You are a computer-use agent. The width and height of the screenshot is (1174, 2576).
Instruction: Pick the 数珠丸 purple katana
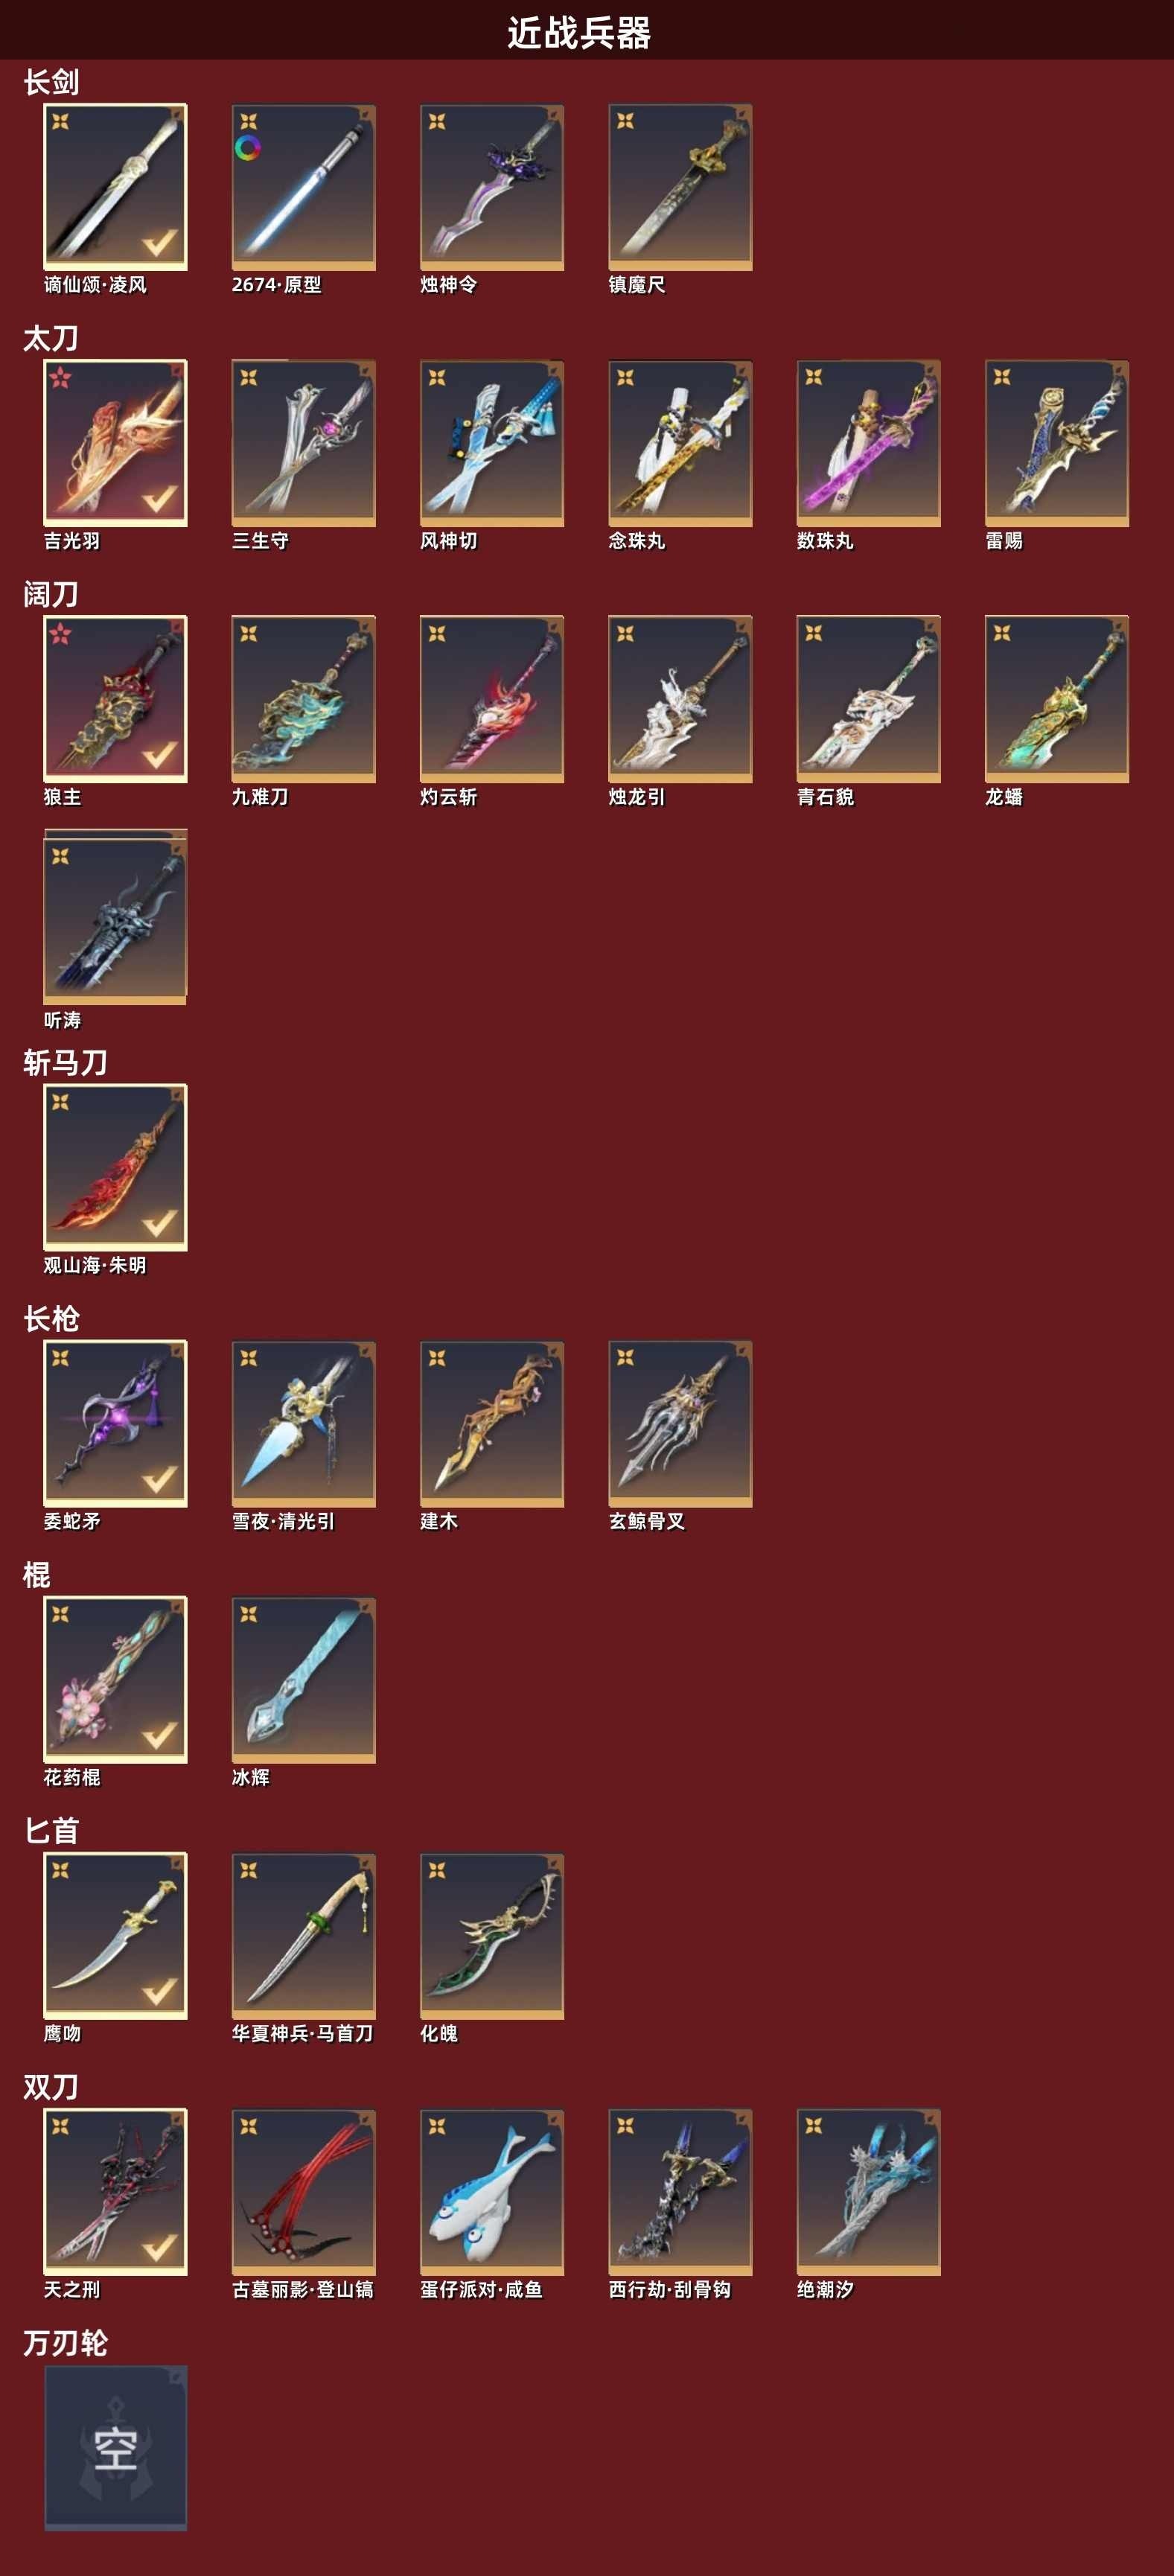point(868,443)
